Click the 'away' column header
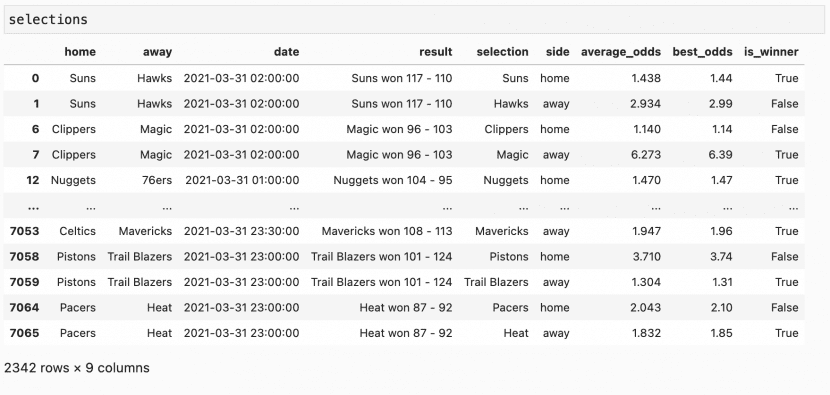Screen dimensions: 830x395 (x=157, y=52)
